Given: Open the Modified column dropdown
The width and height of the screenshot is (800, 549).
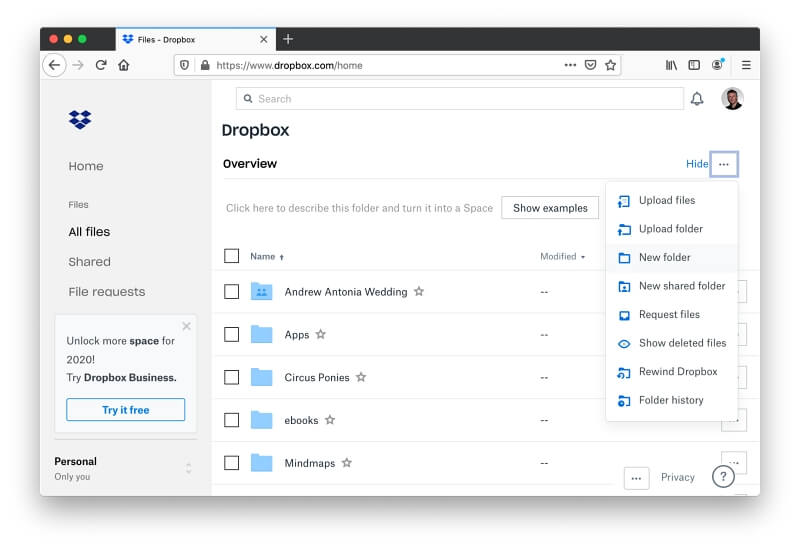Looking at the screenshot, I should pos(563,257).
